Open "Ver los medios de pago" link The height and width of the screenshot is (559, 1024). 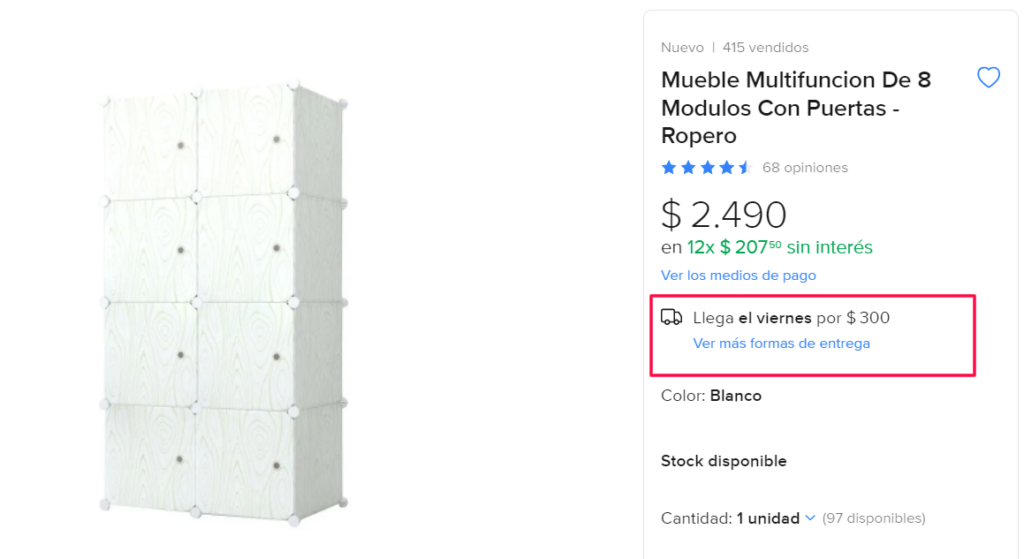tap(738, 275)
